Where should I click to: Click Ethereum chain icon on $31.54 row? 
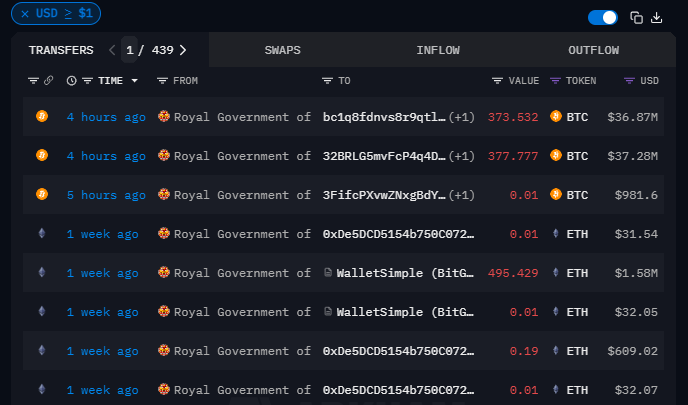coord(42,233)
